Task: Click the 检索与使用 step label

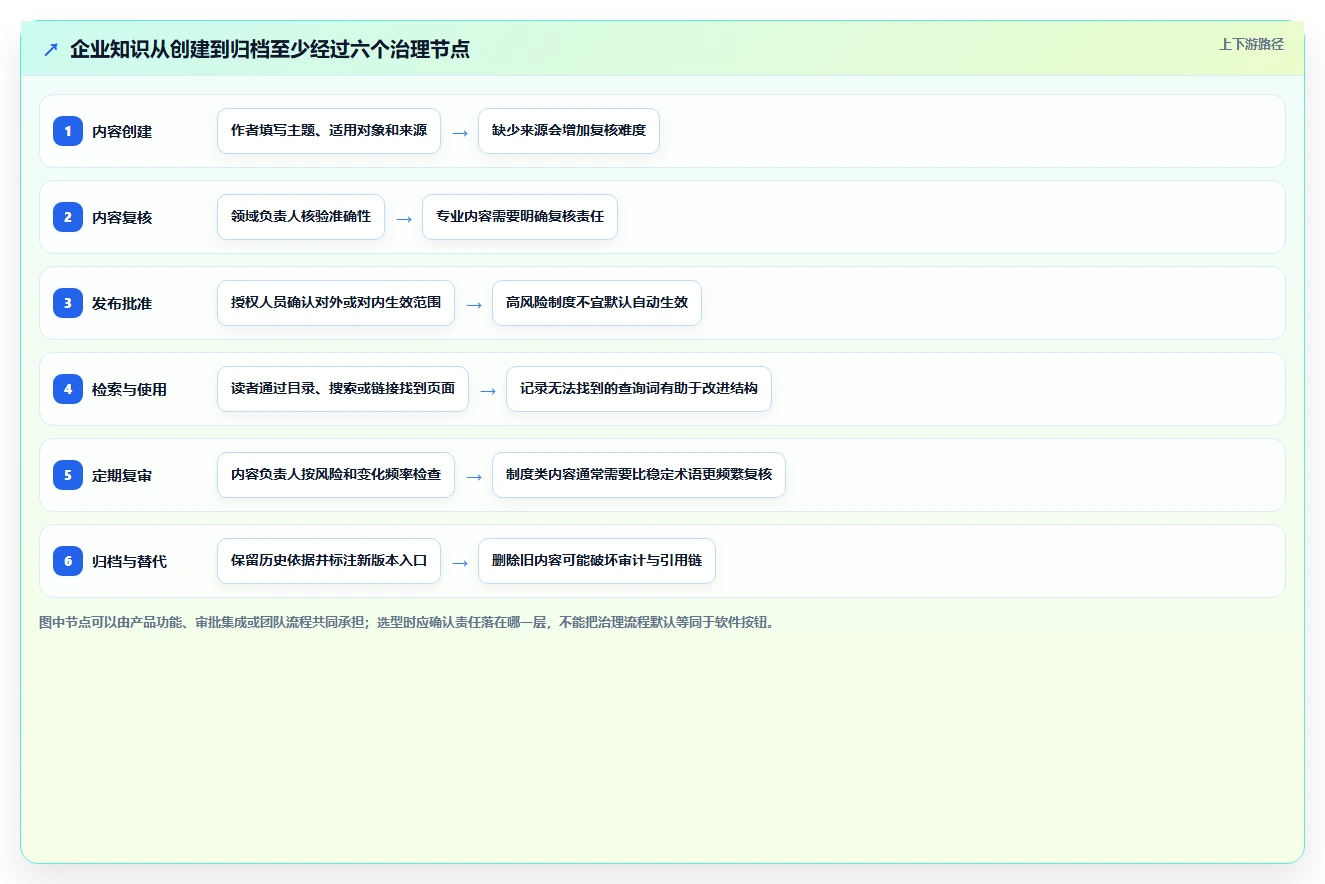Action: click(129, 389)
